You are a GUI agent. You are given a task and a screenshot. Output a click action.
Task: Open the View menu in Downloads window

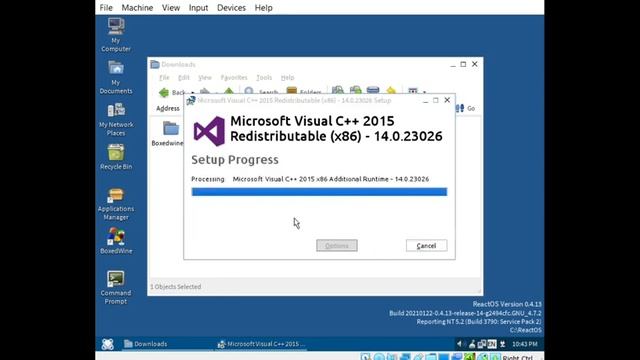pyautogui.click(x=205, y=78)
